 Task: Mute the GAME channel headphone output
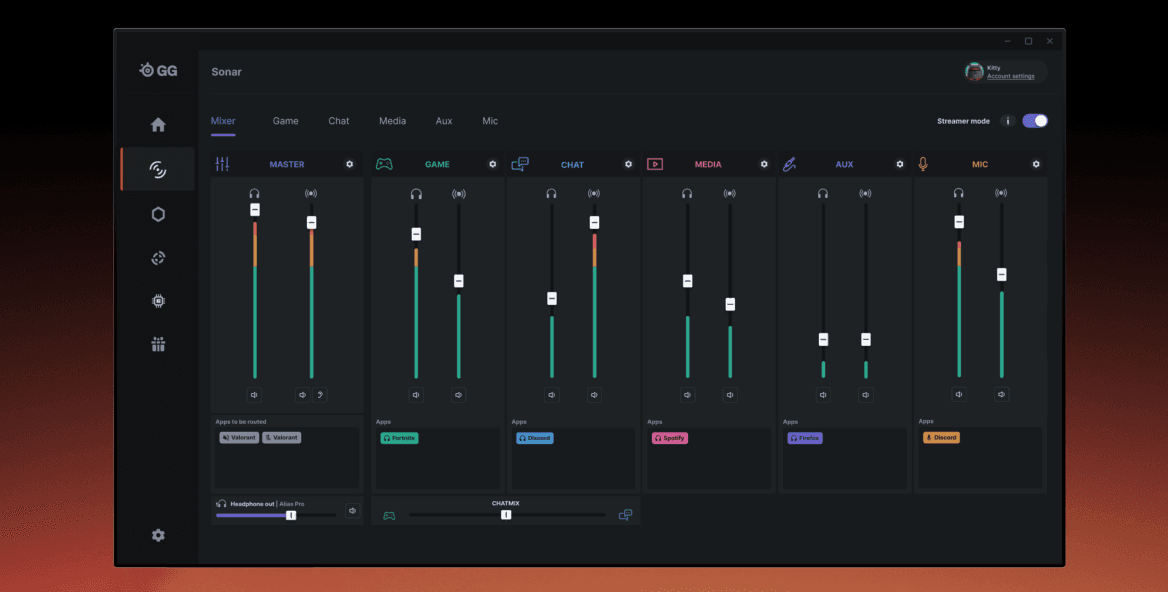(x=416, y=394)
